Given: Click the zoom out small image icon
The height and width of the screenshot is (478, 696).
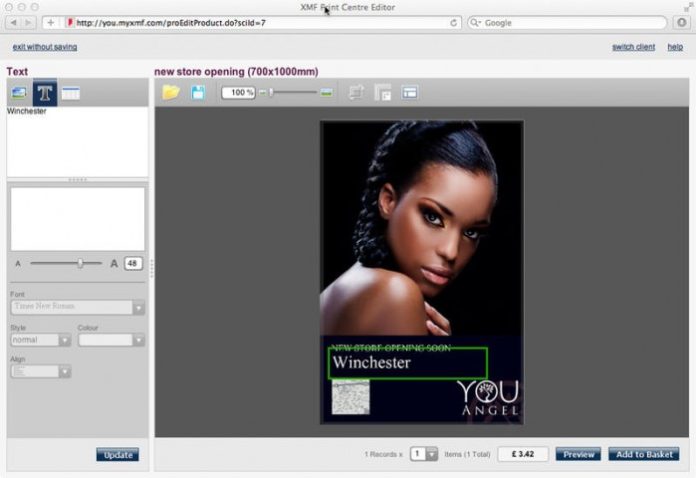Looking at the screenshot, I should click(263, 92).
